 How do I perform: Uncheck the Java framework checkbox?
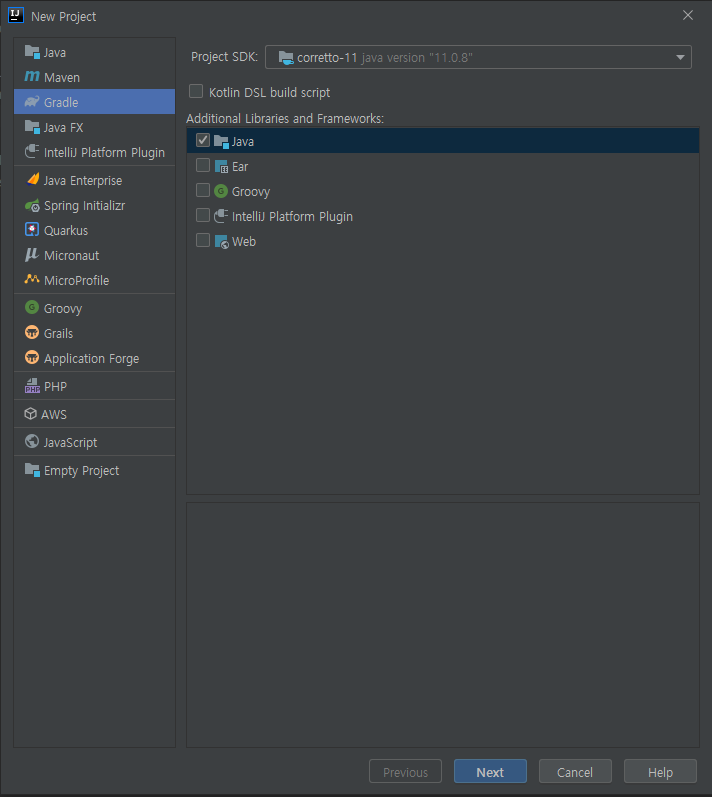pos(203,140)
